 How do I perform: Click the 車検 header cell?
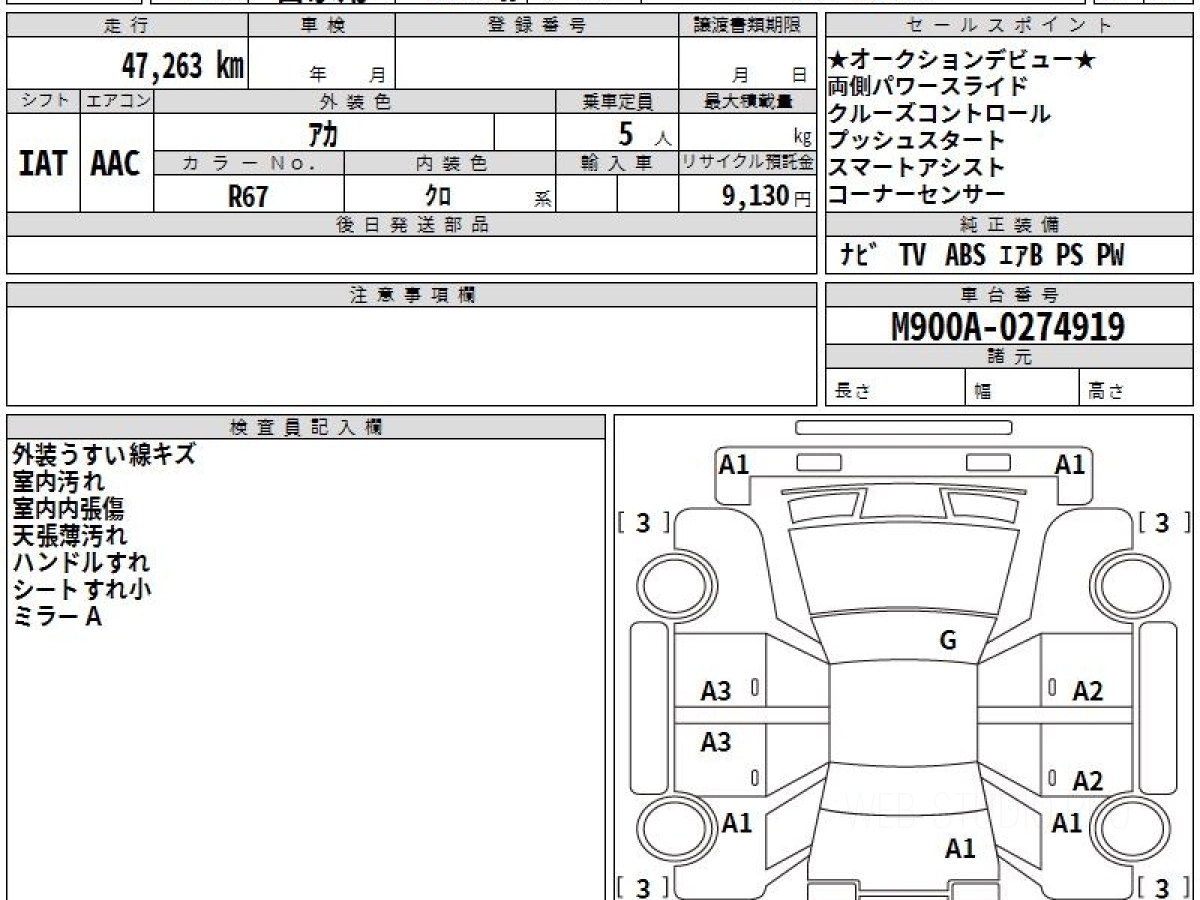point(322,25)
